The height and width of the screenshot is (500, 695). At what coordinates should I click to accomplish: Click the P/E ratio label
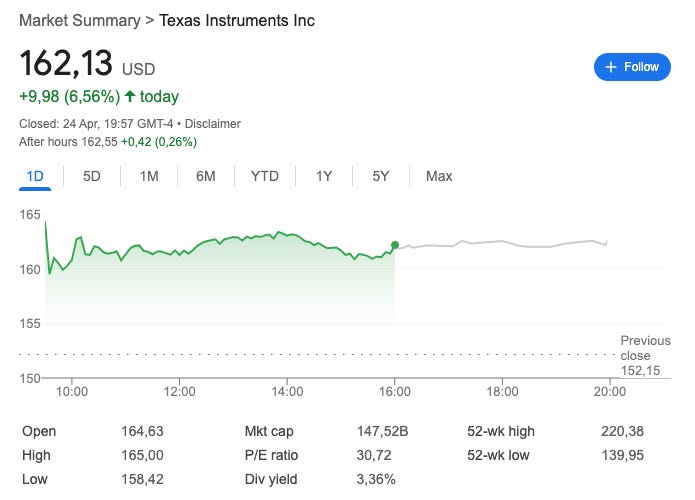coord(271,455)
